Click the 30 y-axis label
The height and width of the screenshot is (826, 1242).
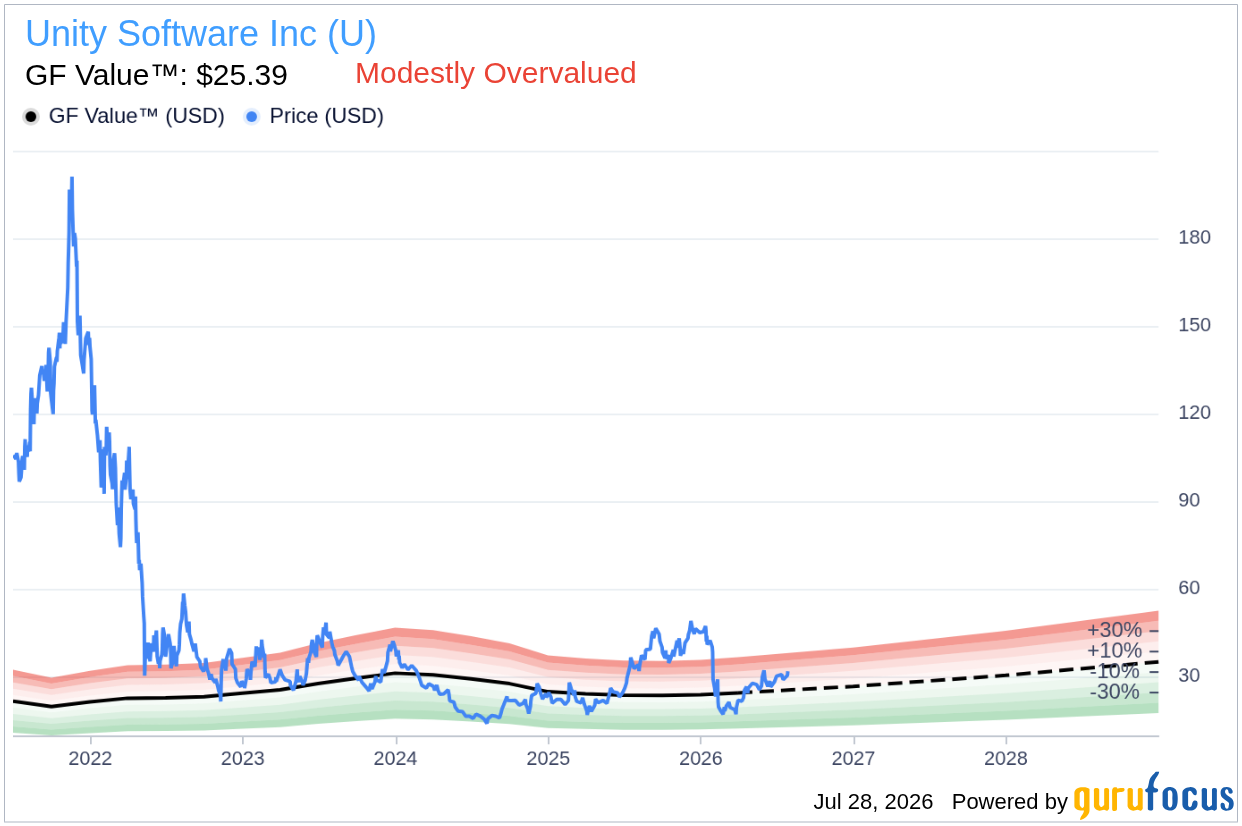(x=1188, y=676)
